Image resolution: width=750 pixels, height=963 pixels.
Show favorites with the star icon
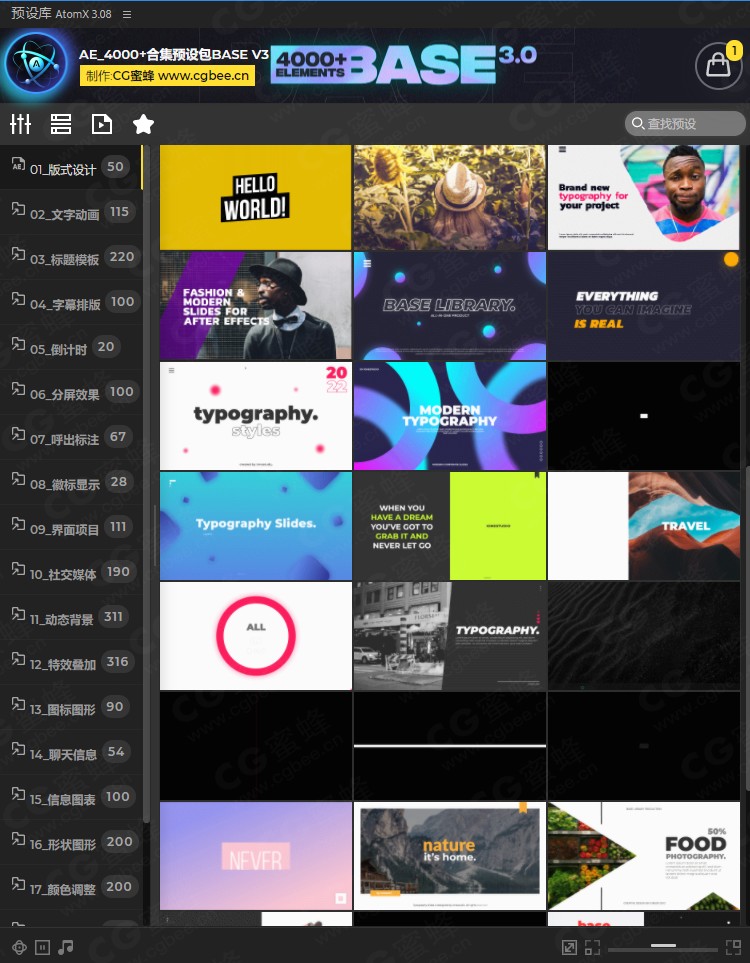[143, 124]
